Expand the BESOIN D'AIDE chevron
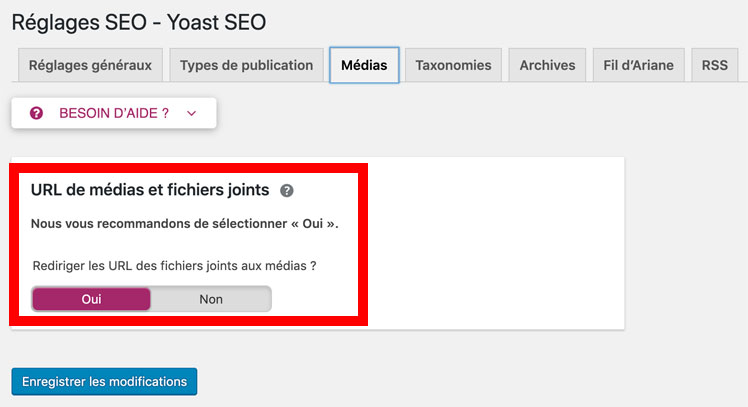This screenshot has width=748, height=407. click(191, 114)
